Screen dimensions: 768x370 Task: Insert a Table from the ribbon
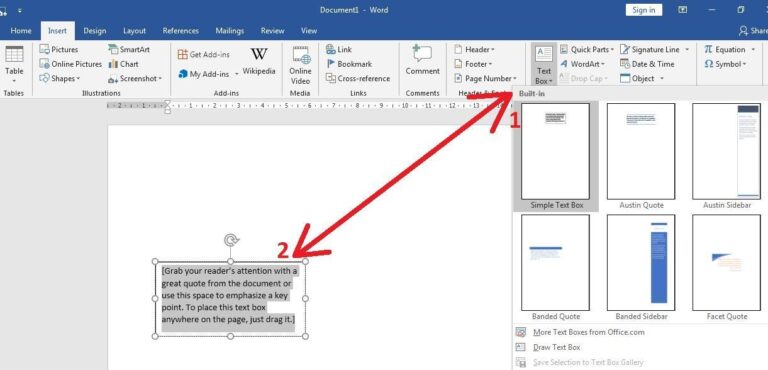click(14, 65)
